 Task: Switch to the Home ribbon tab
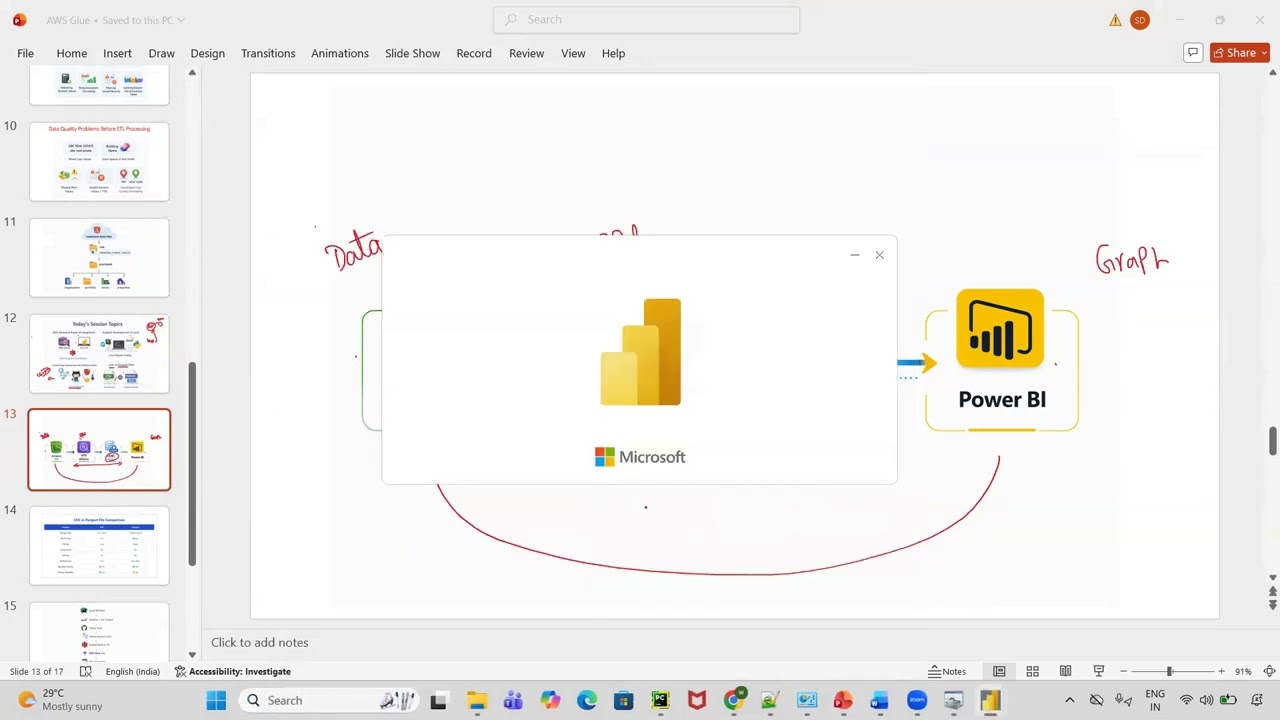click(x=71, y=53)
